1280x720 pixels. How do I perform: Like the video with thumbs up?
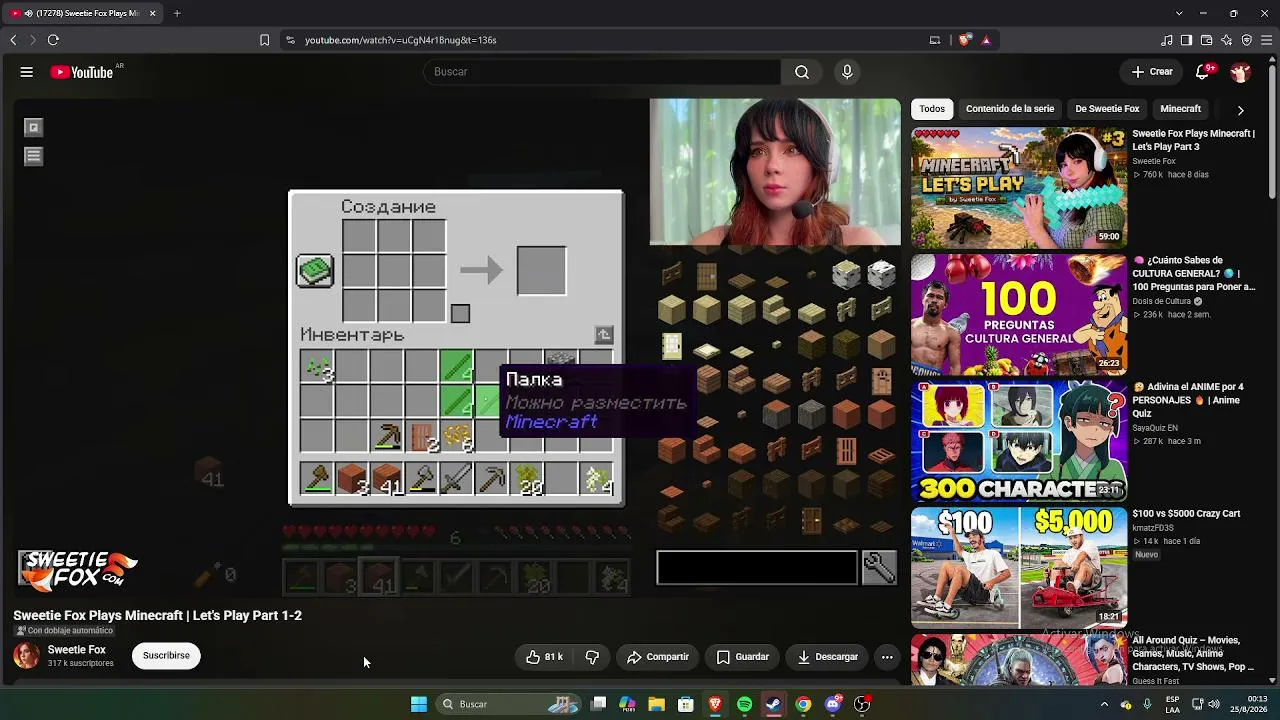click(x=544, y=657)
